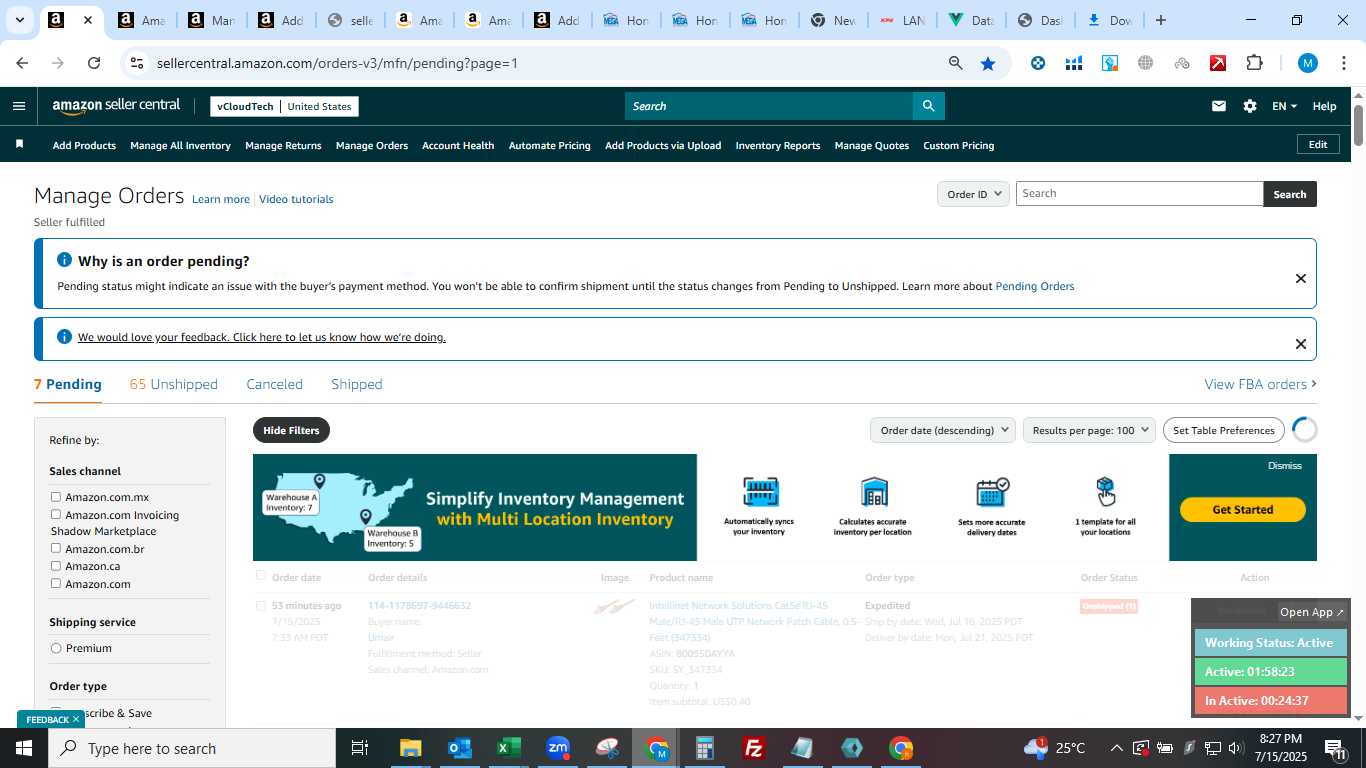The height and width of the screenshot is (768, 1366).
Task: Open Calculator from the taskbar
Action: [705, 748]
